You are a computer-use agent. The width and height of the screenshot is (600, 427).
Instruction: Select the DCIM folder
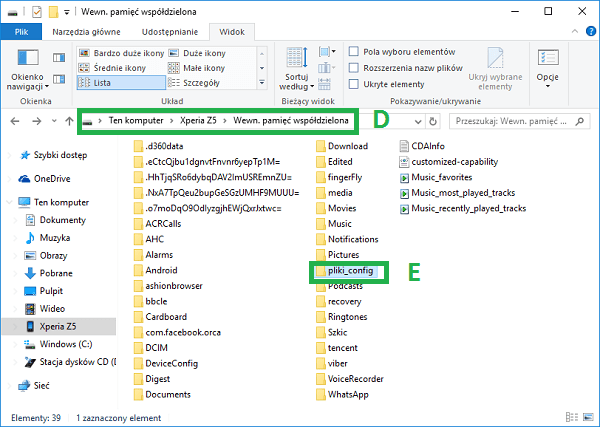coord(151,348)
